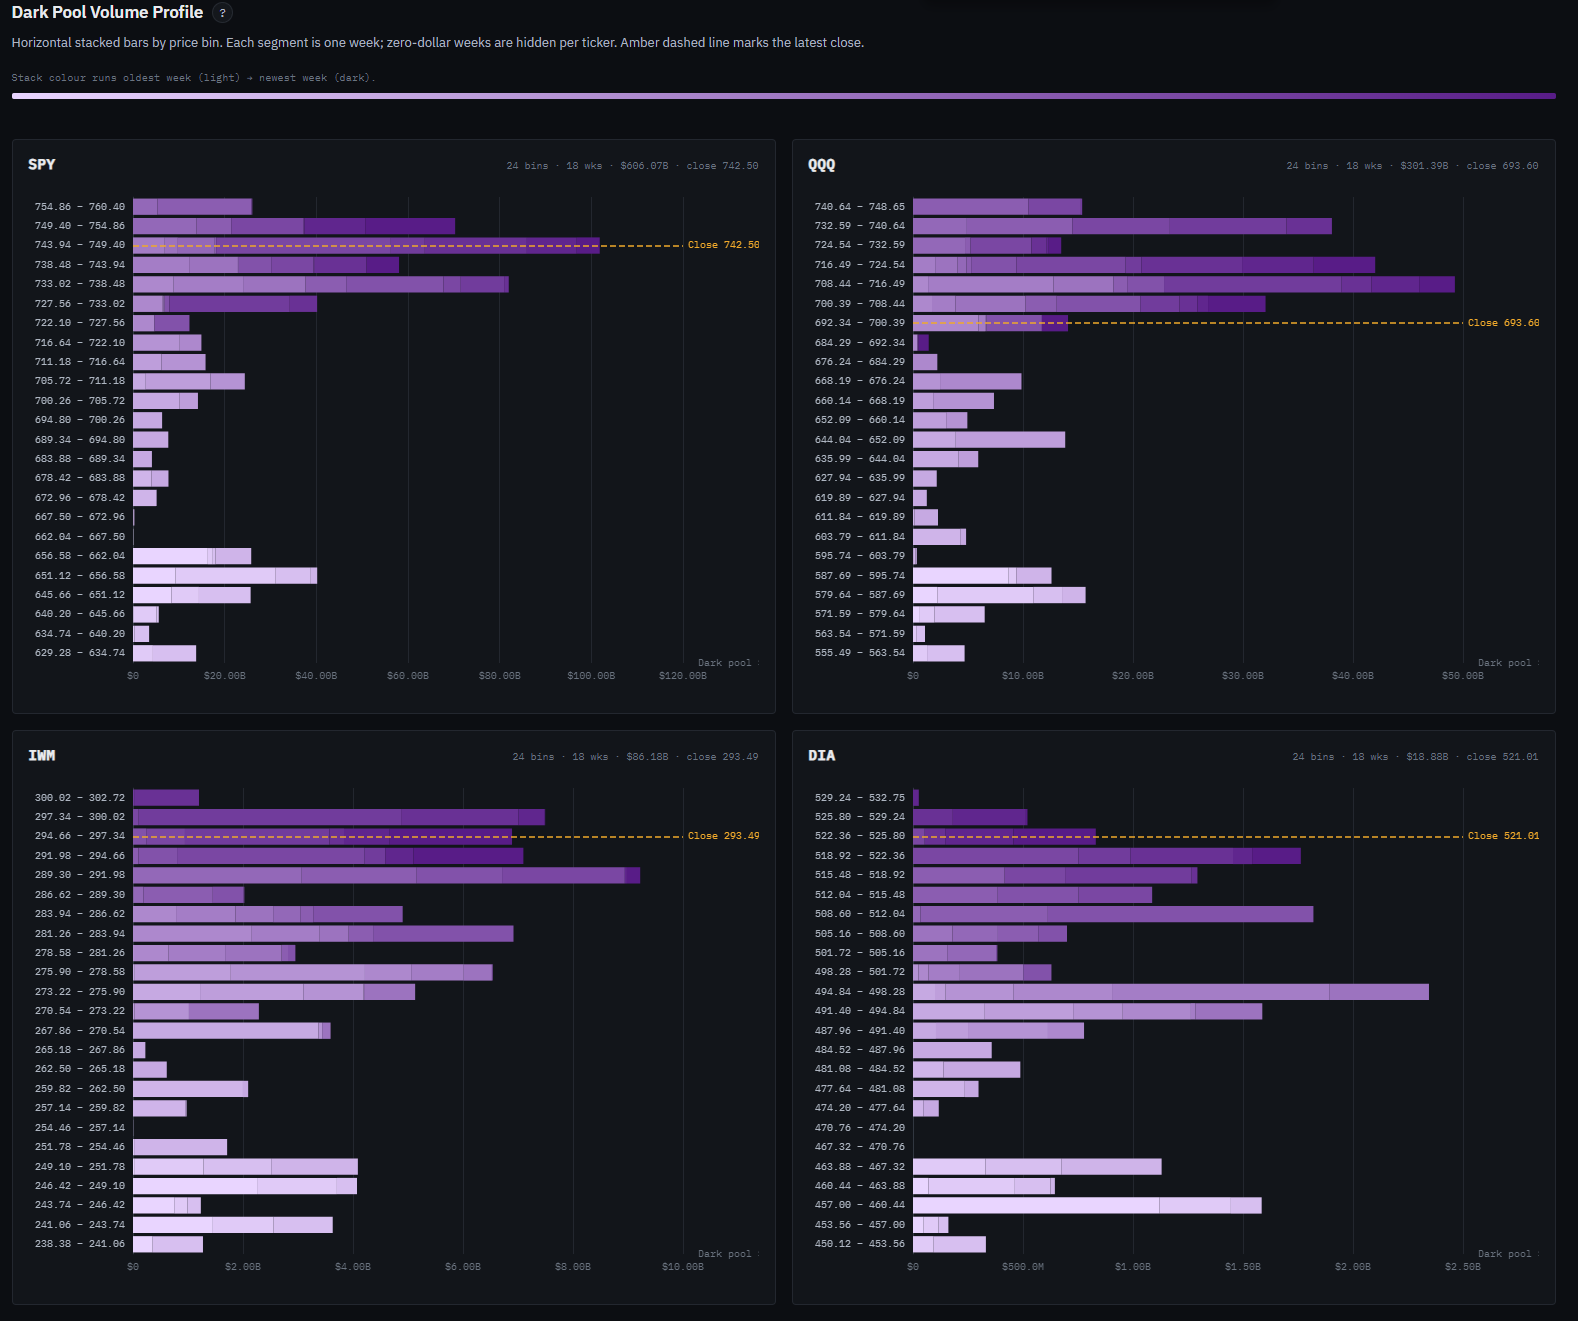
Task: Select the DIA bin label 450.12 – 453.56
Action: 860,1244
